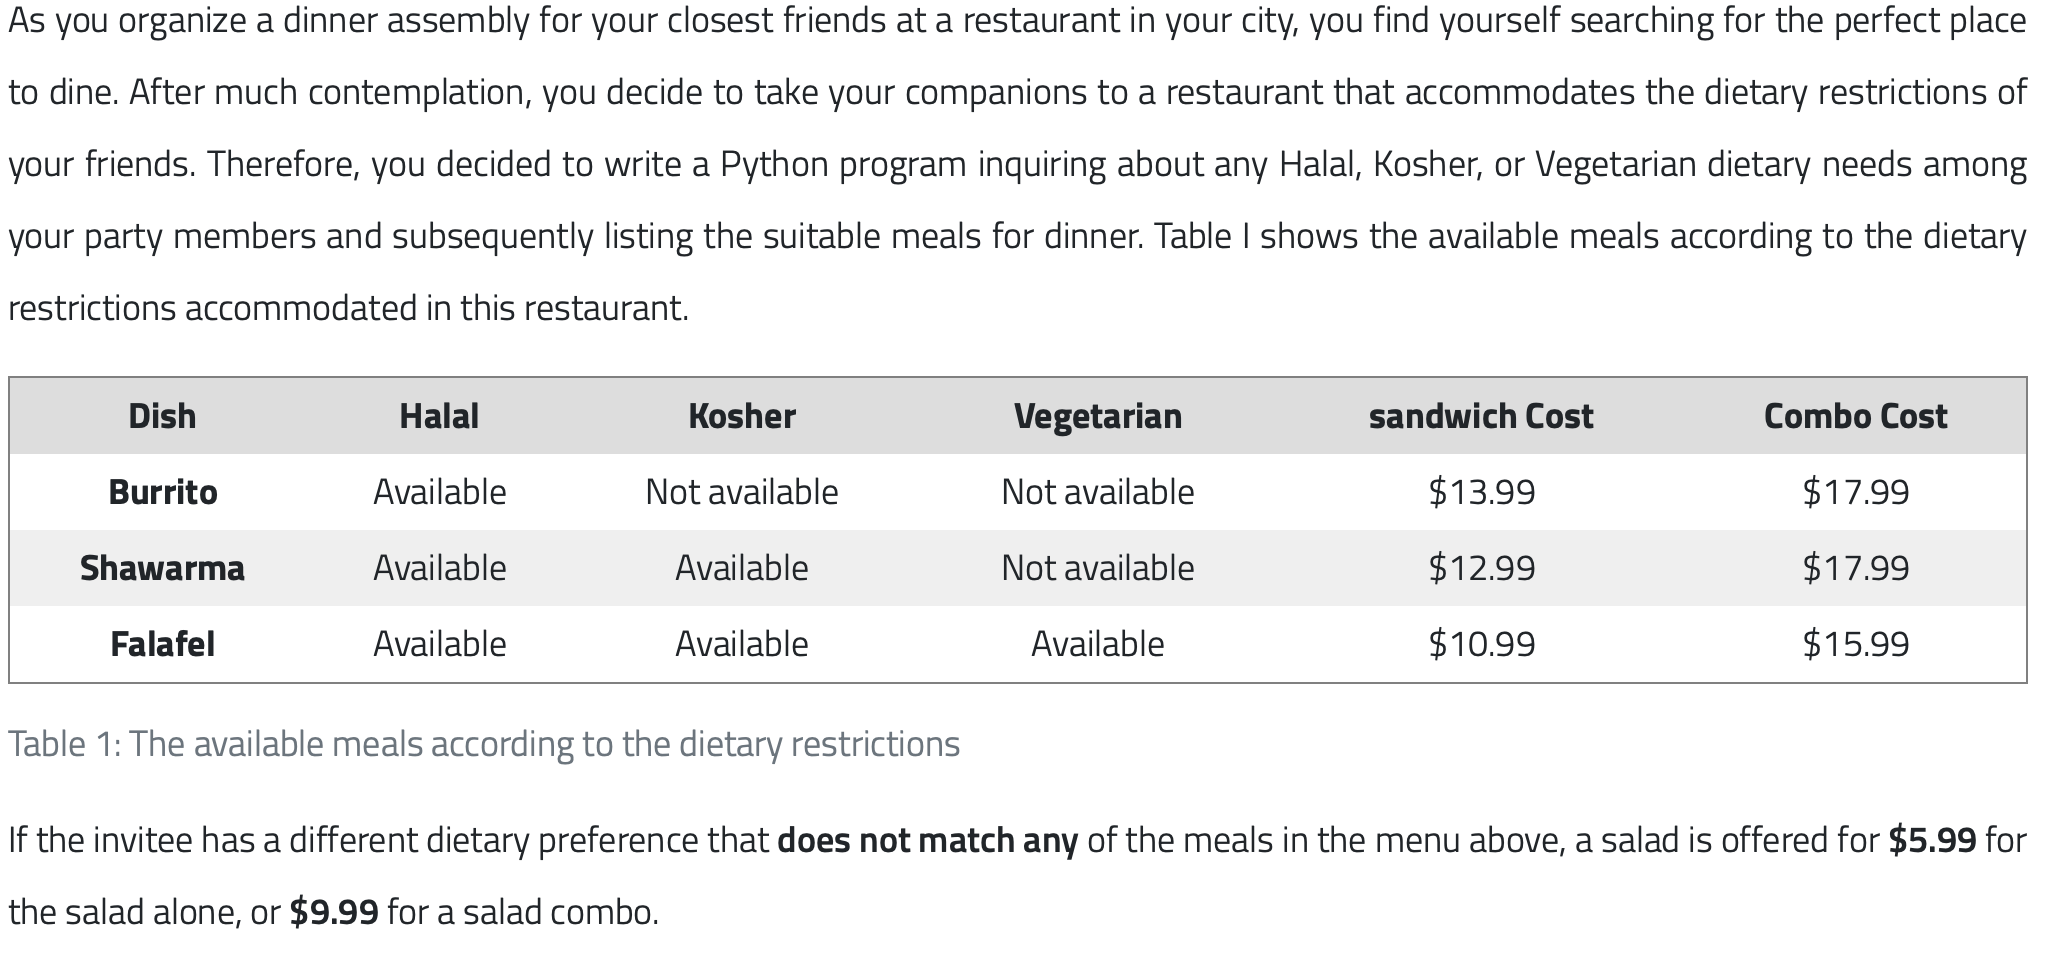Viewport: 2068px width, 966px height.
Task: Click Falafel sandwich cost $10.99
Action: 1481,644
